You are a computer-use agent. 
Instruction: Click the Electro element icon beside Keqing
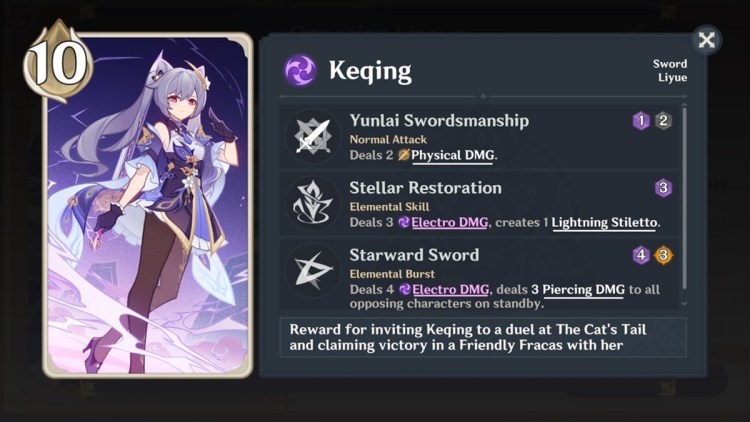point(300,70)
